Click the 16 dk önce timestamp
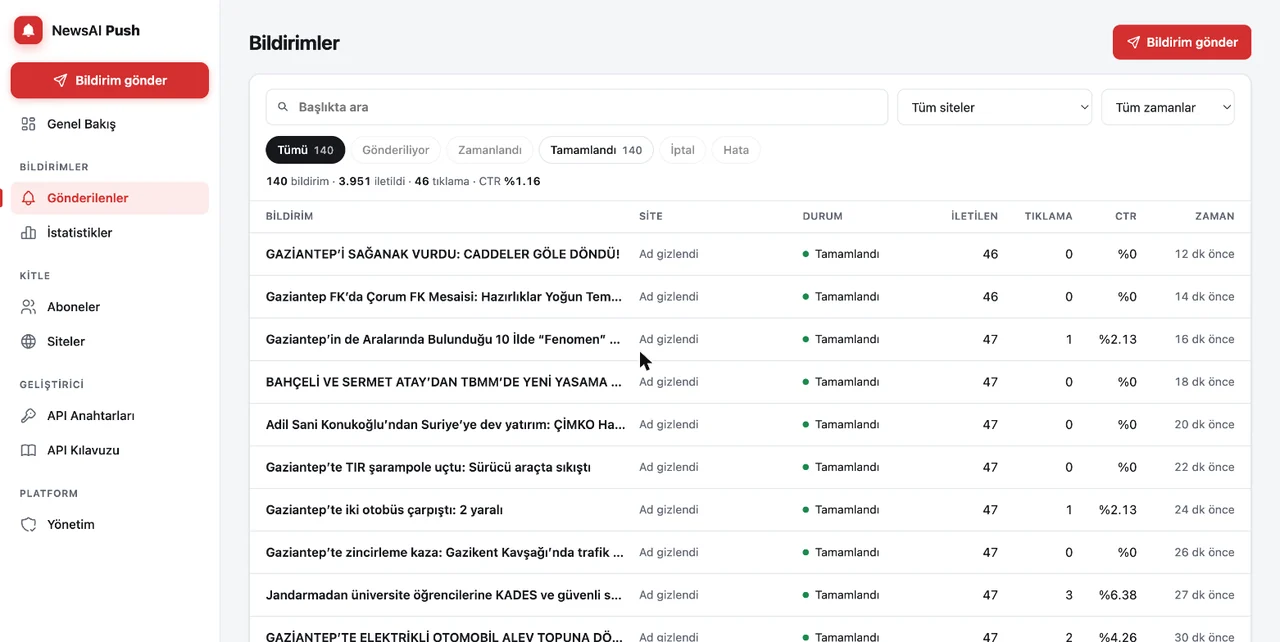The height and width of the screenshot is (642, 1280). [1205, 339]
